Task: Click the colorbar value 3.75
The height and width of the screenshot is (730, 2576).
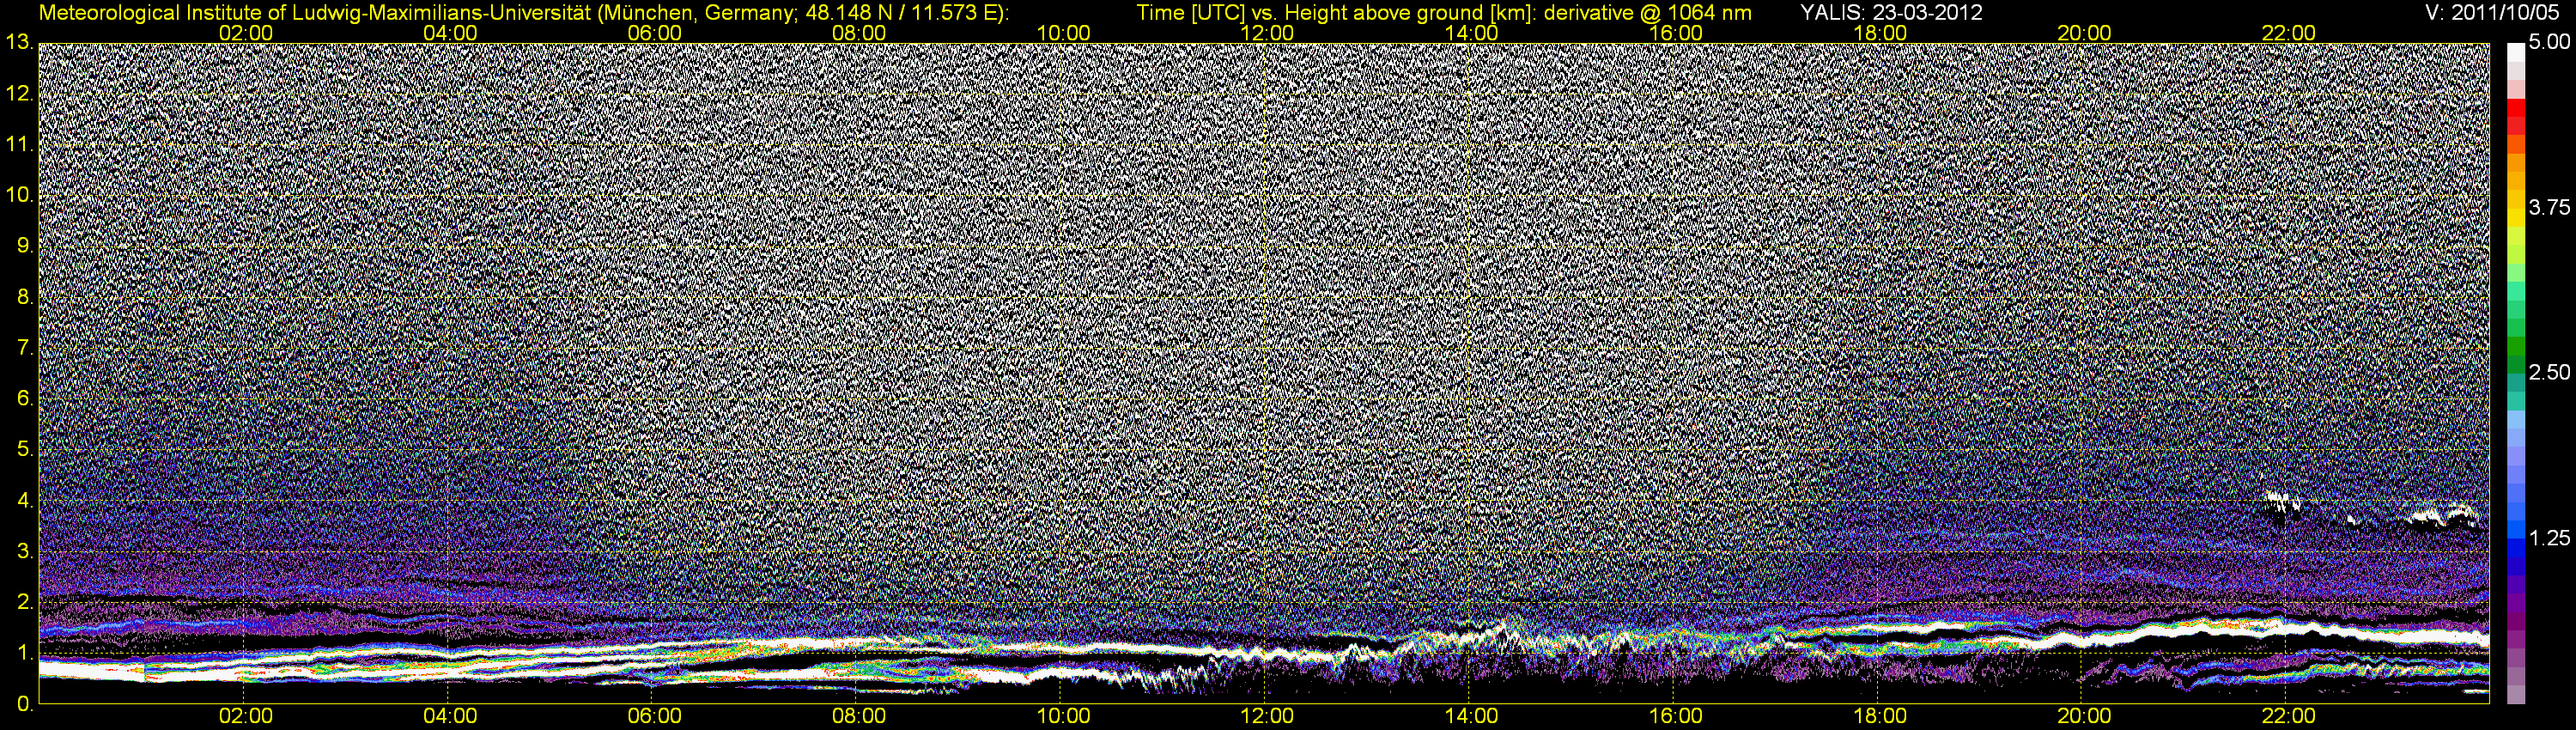Action: click(2549, 207)
